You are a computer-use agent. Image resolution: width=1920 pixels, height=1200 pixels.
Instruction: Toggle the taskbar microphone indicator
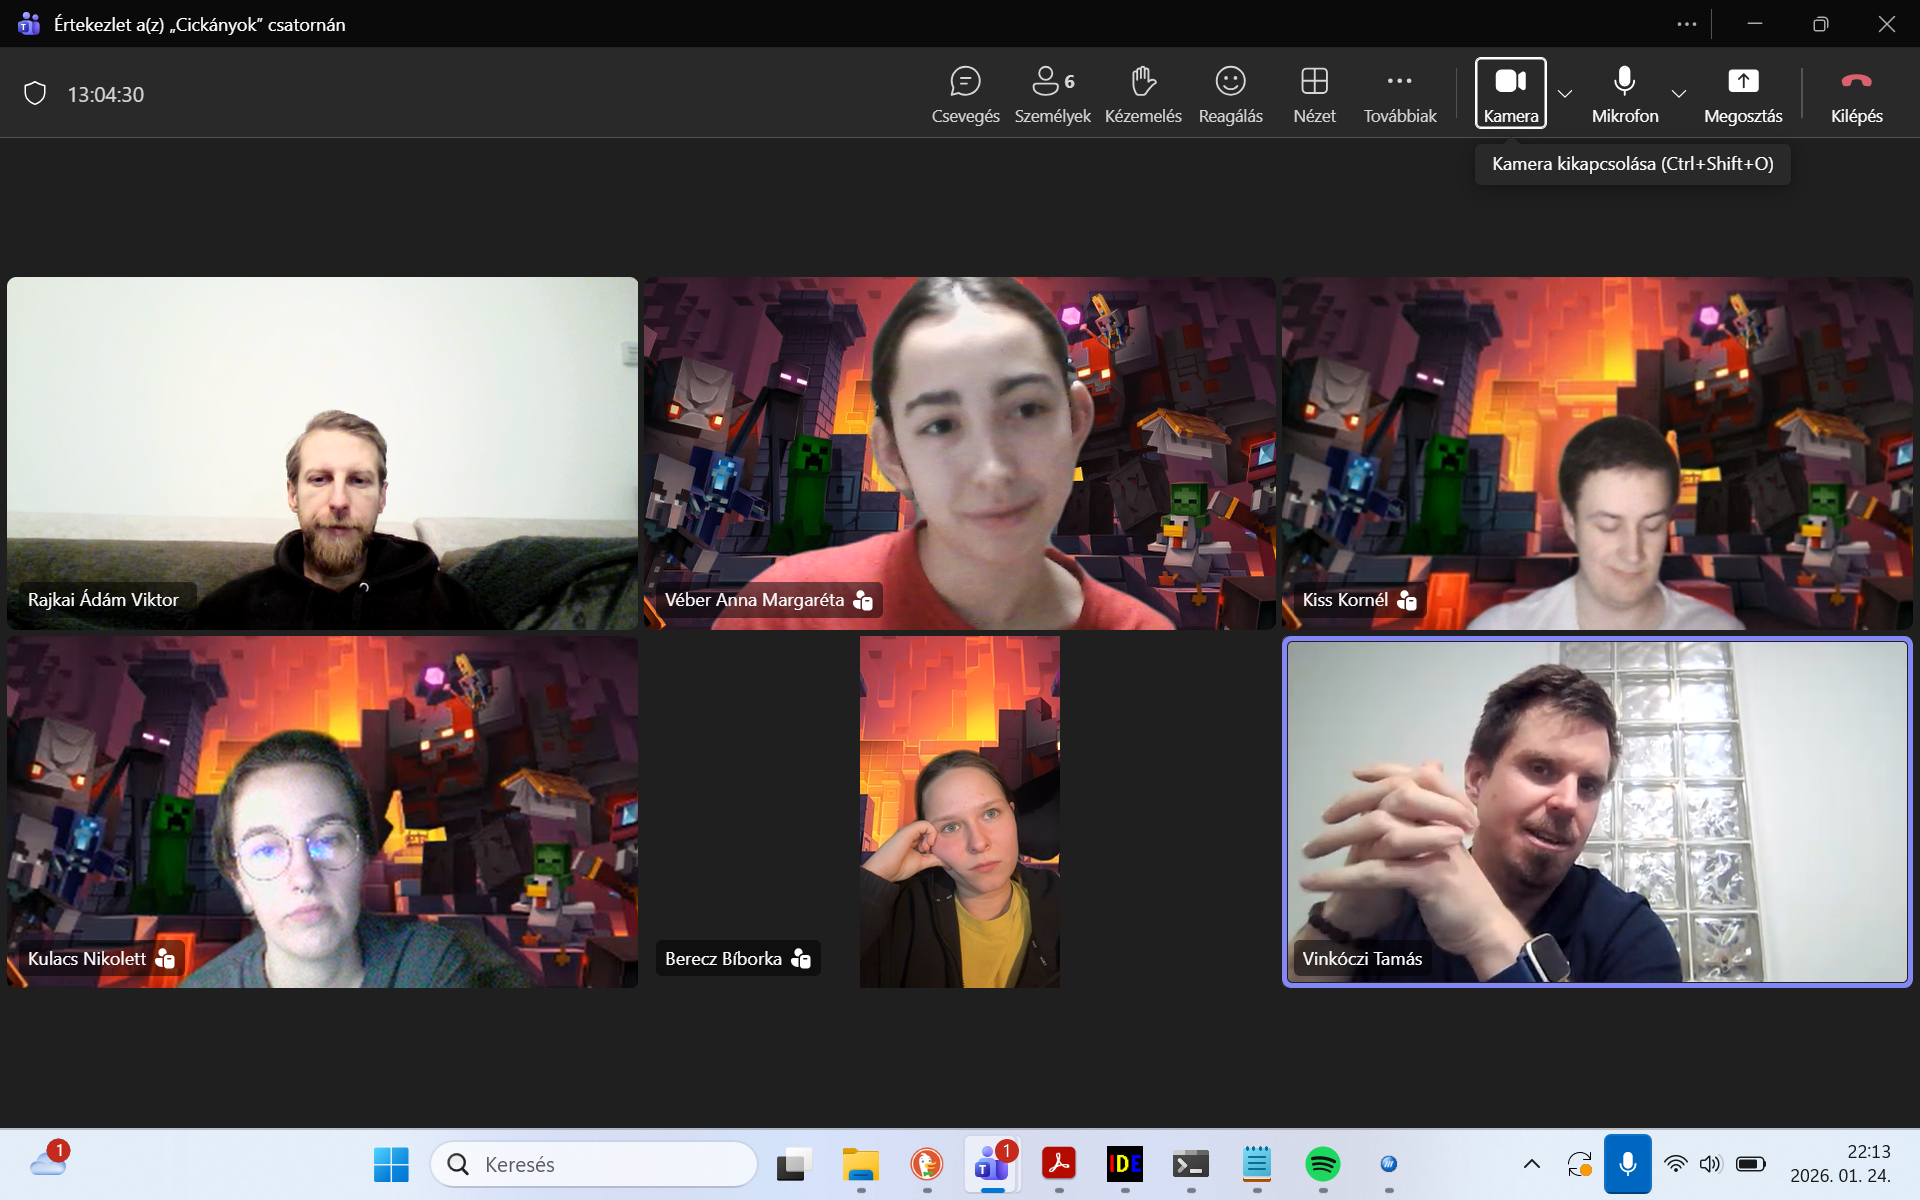click(1627, 1163)
